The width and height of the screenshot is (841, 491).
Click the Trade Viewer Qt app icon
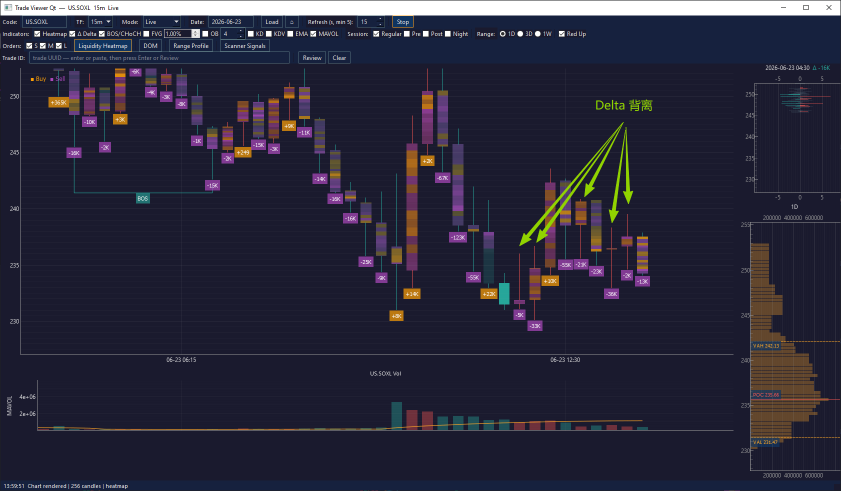(x=8, y=8)
